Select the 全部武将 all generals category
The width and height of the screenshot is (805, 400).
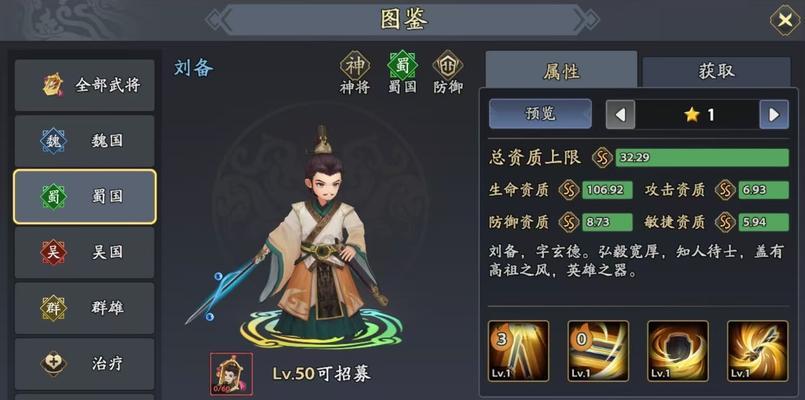(x=85, y=85)
